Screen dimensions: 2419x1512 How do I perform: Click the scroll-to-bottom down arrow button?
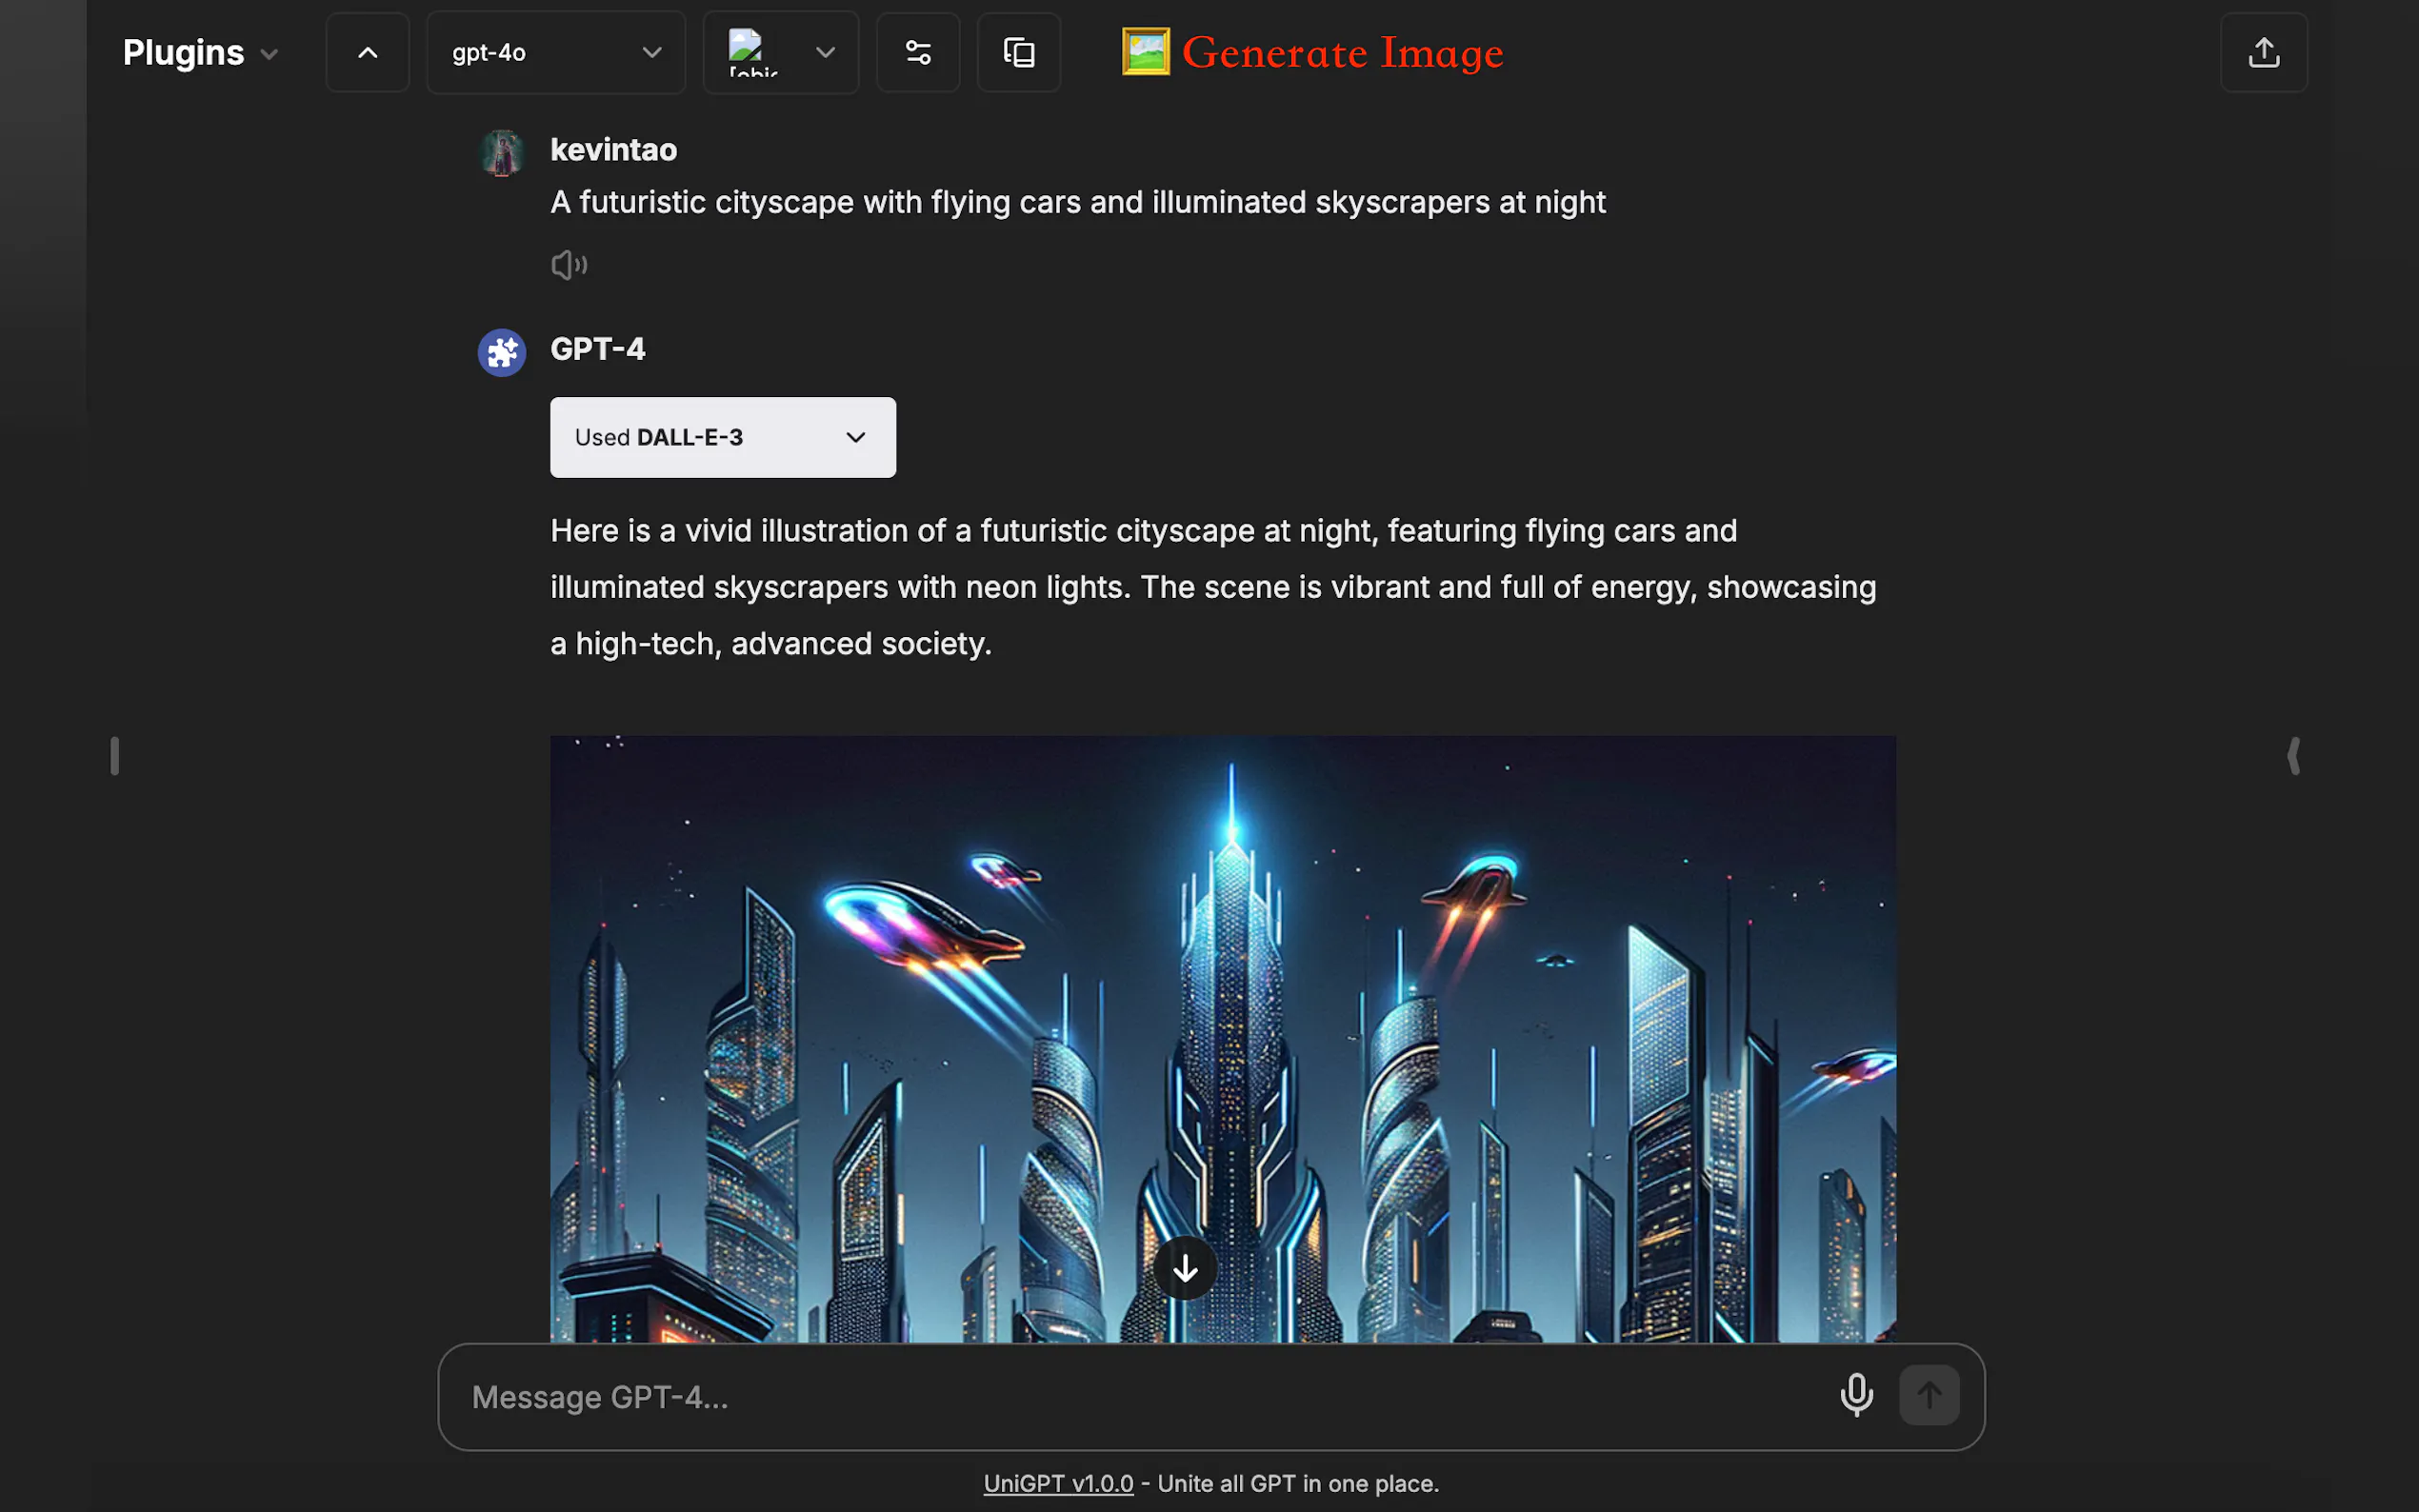coord(1185,1268)
